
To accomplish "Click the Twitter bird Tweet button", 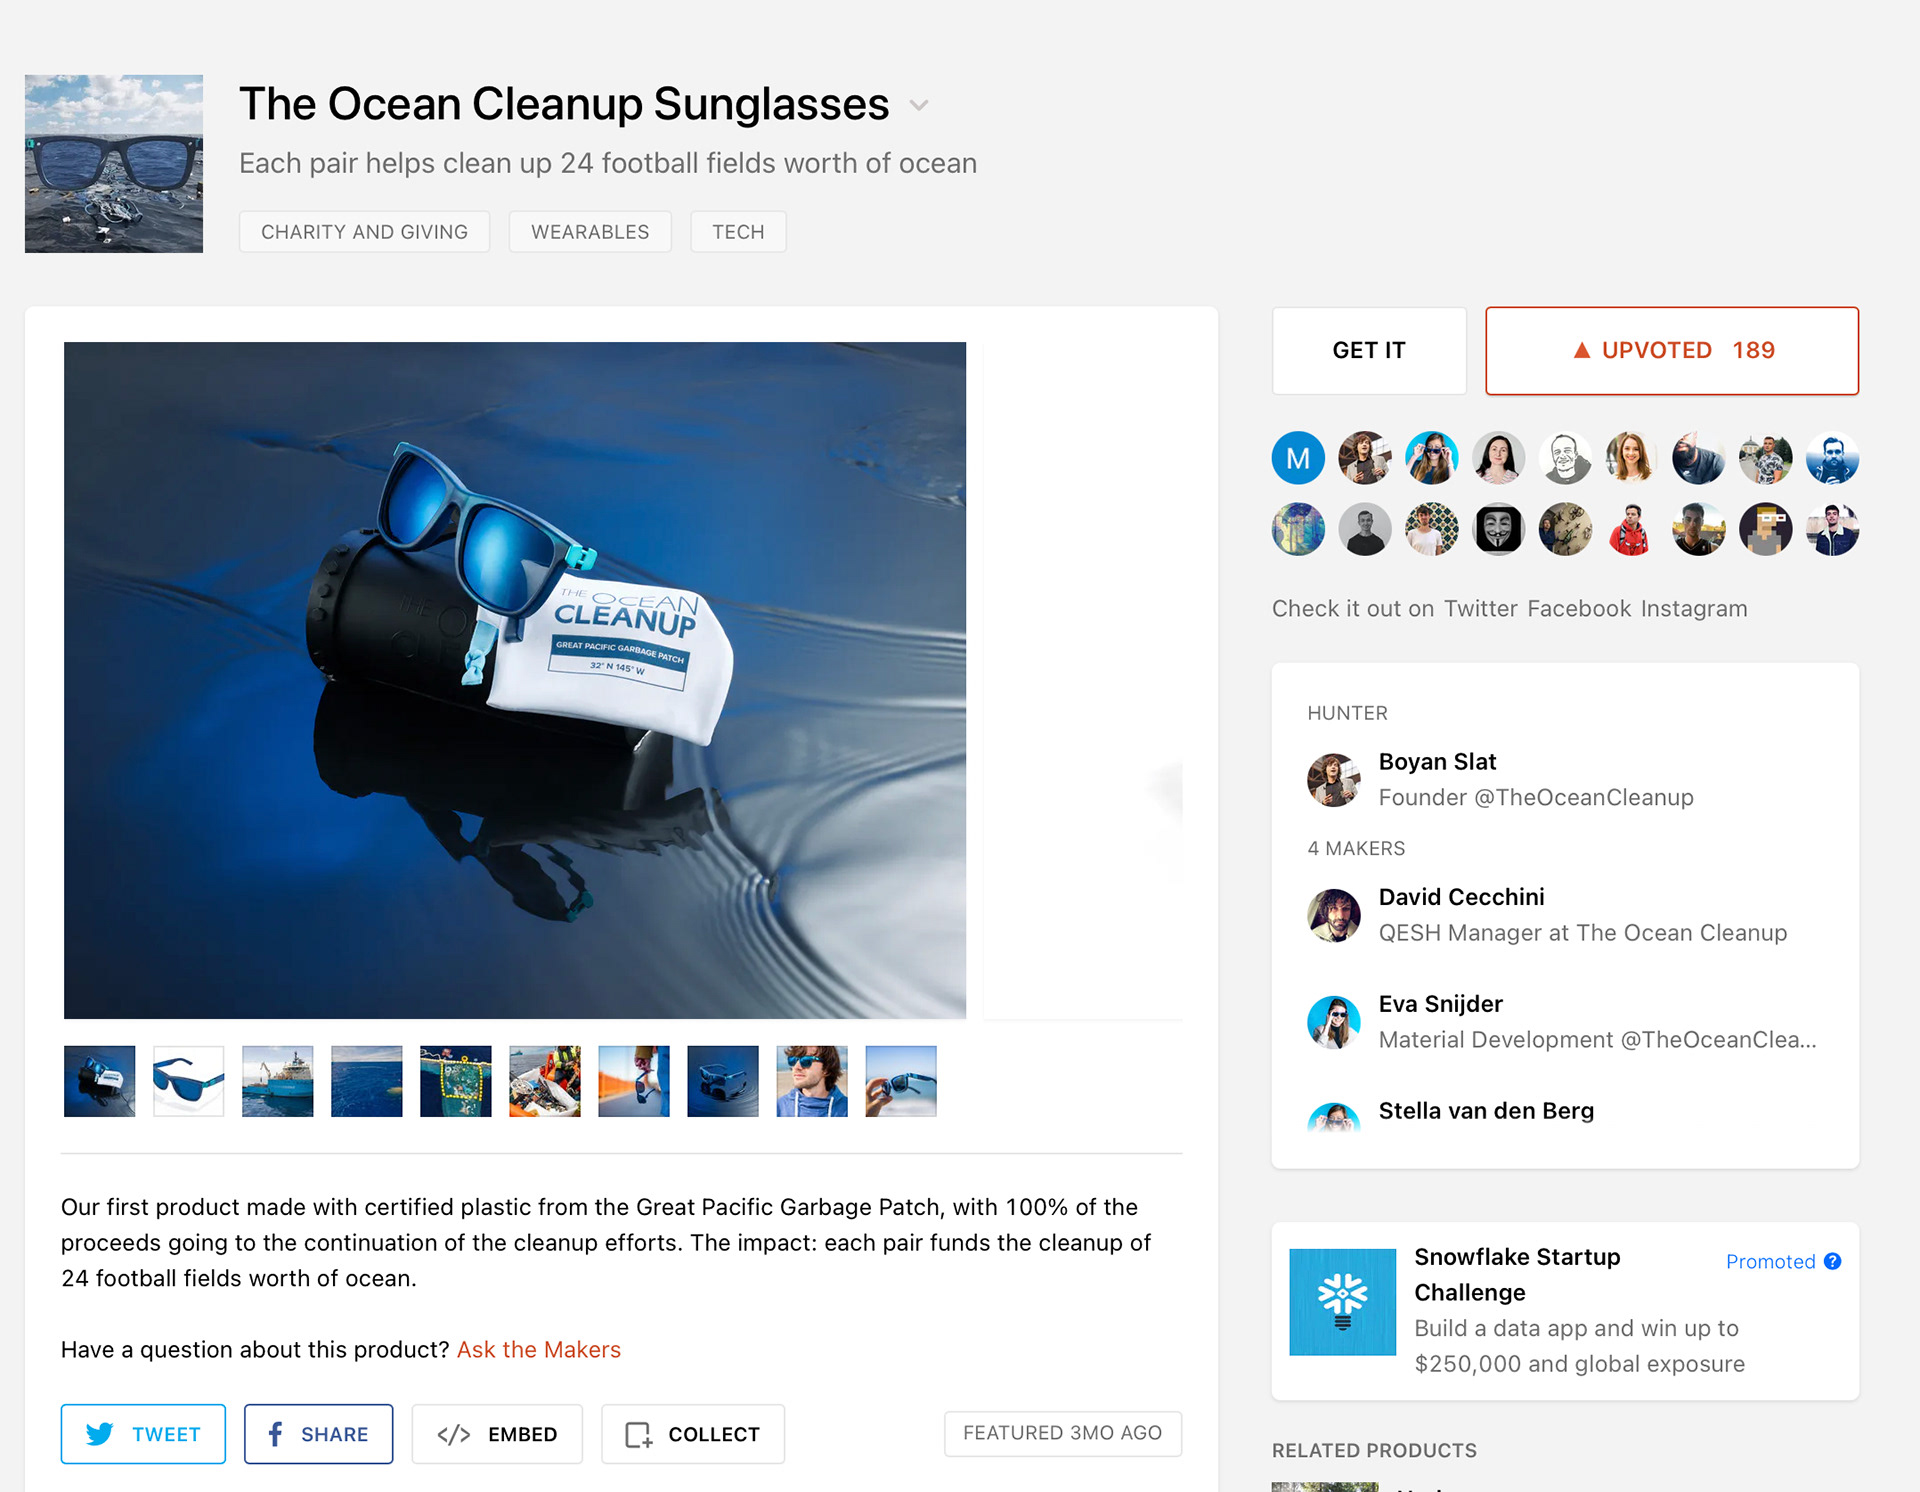I will point(143,1434).
